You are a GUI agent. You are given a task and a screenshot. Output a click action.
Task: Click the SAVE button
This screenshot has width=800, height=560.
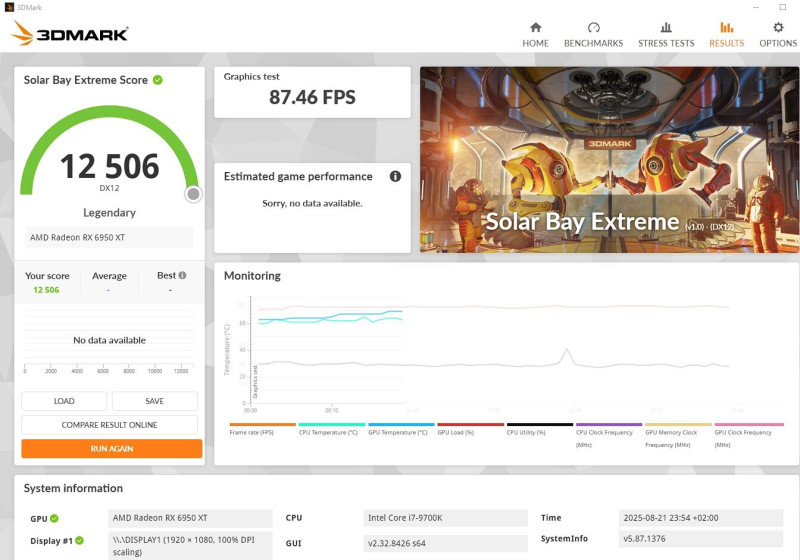[x=155, y=401]
